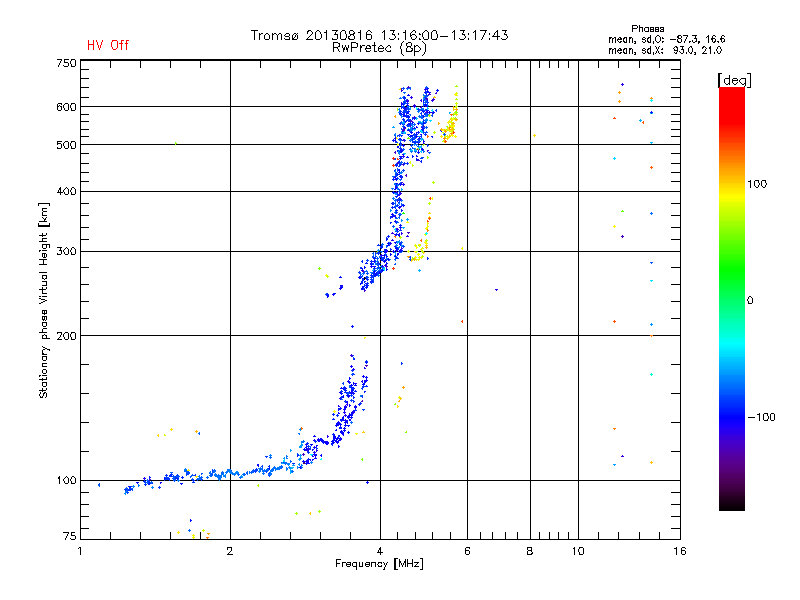Click the y-axis tick label '100'
The width and height of the screenshot is (800, 600).
click(66, 481)
